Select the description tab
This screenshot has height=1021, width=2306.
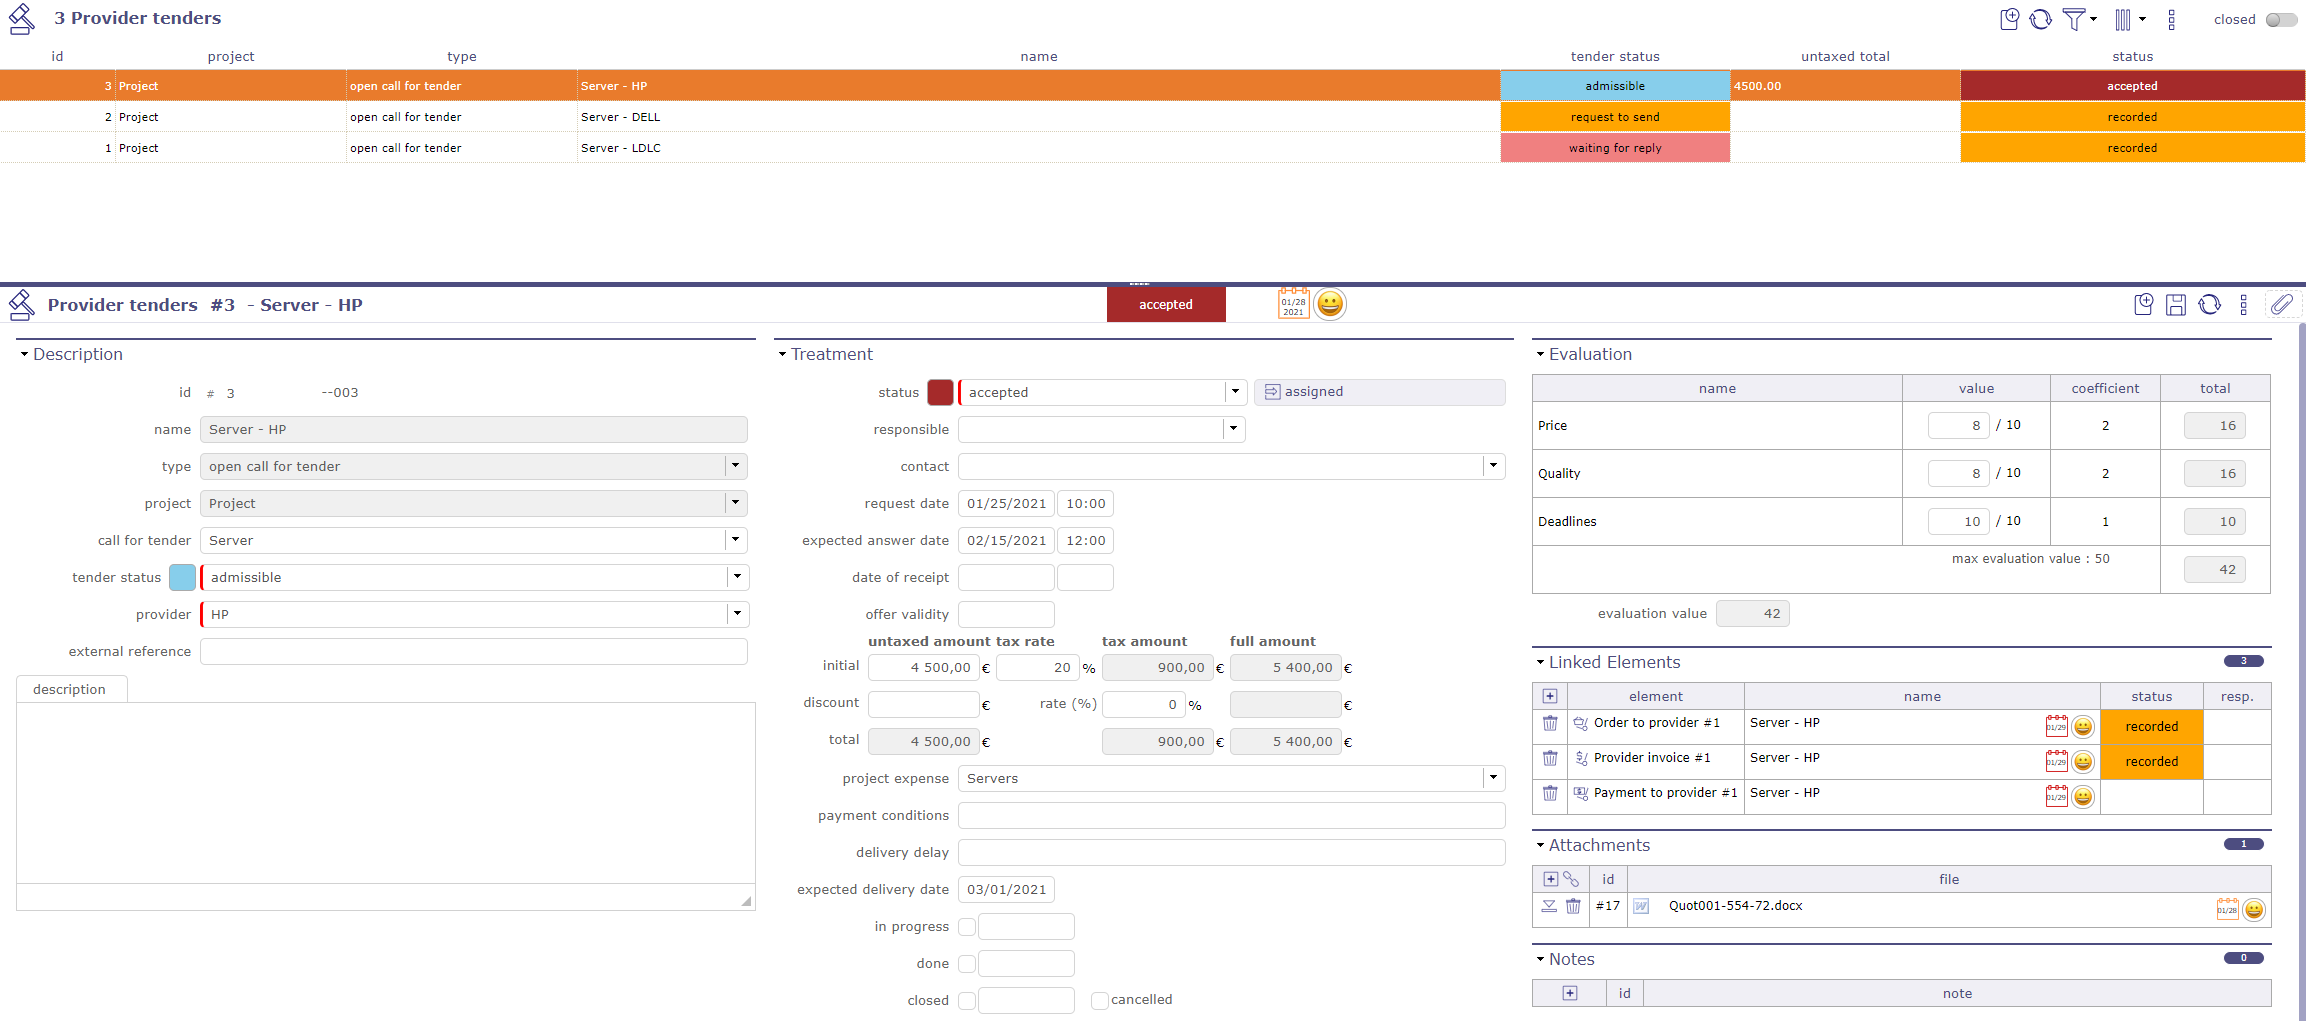[70, 689]
